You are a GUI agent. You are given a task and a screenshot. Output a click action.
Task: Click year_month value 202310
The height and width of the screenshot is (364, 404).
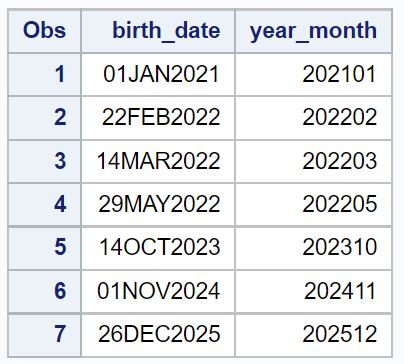tap(313, 248)
